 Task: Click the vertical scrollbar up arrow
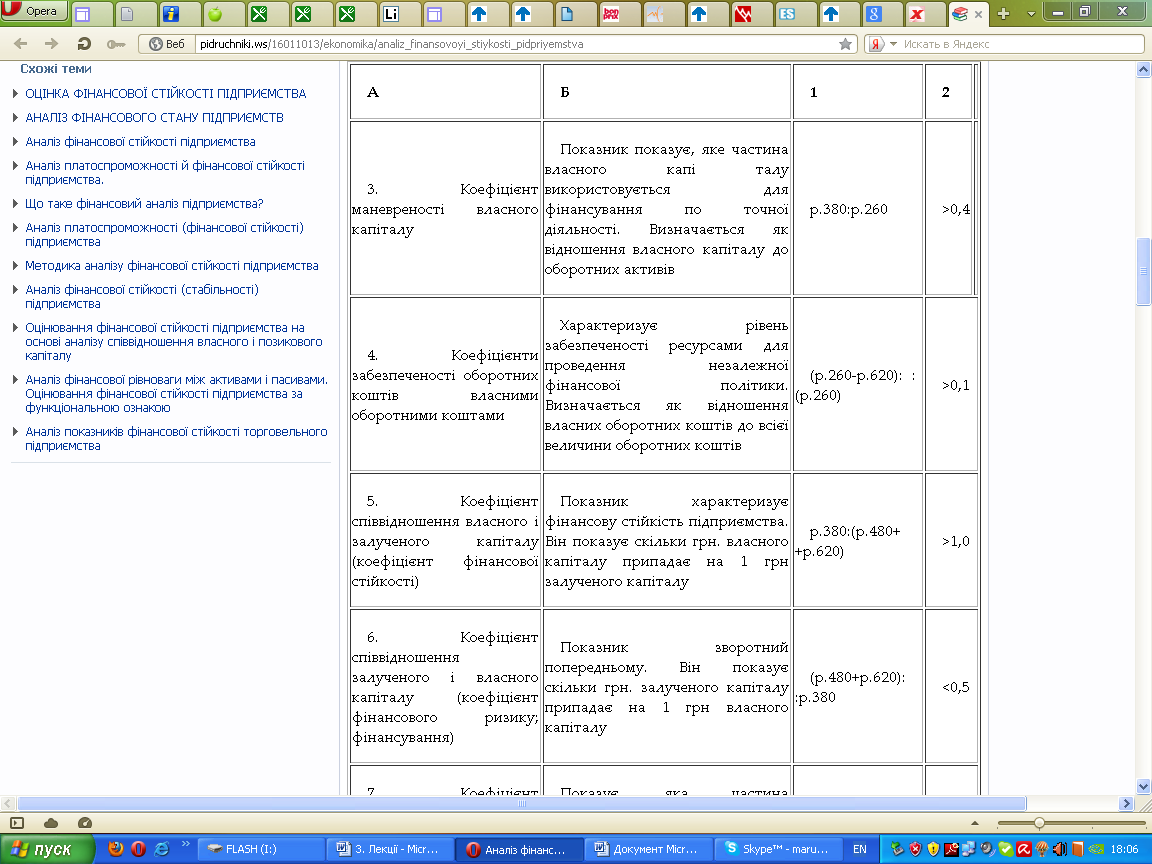click(x=1143, y=70)
